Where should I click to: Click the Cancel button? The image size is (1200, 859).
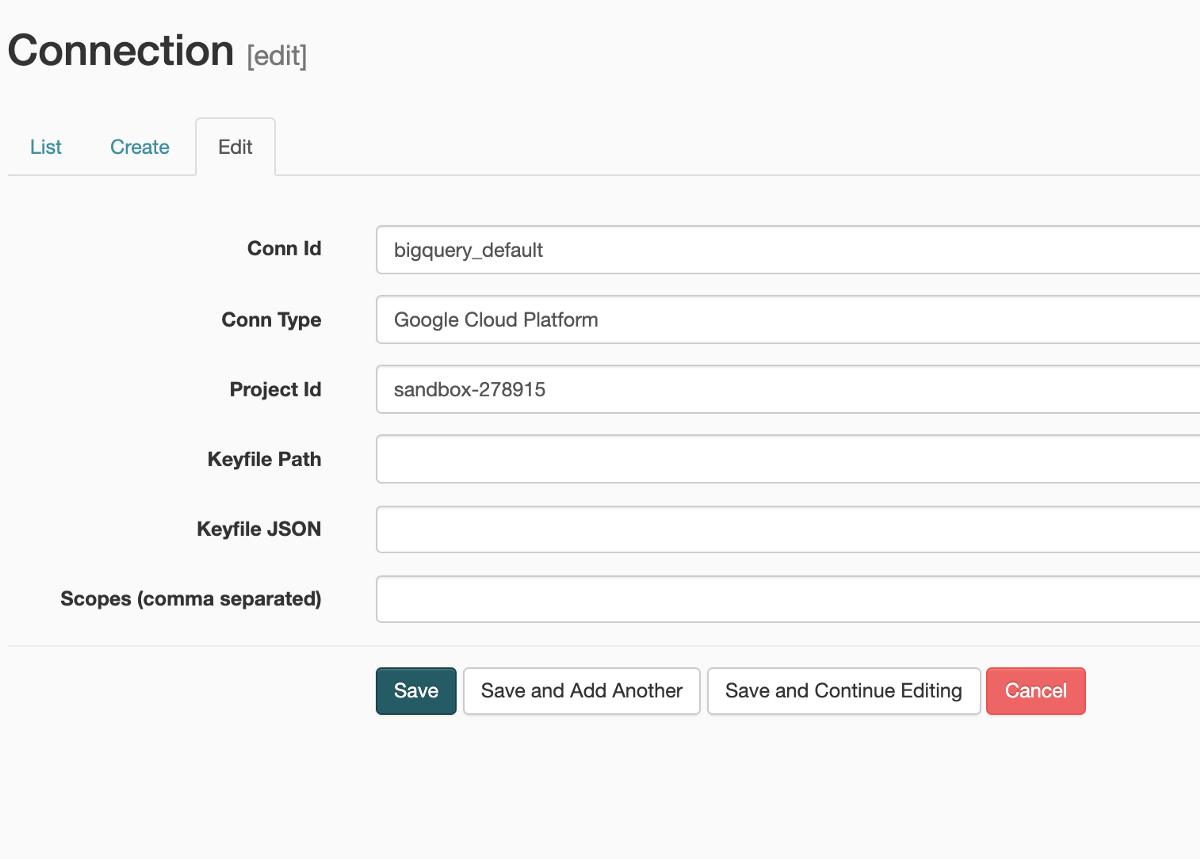tap(1036, 690)
